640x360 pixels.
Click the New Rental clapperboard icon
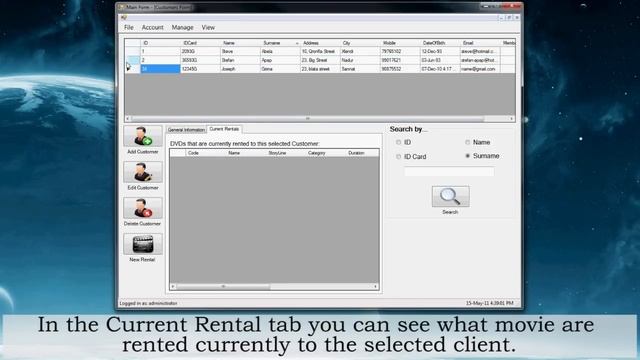(x=142, y=244)
